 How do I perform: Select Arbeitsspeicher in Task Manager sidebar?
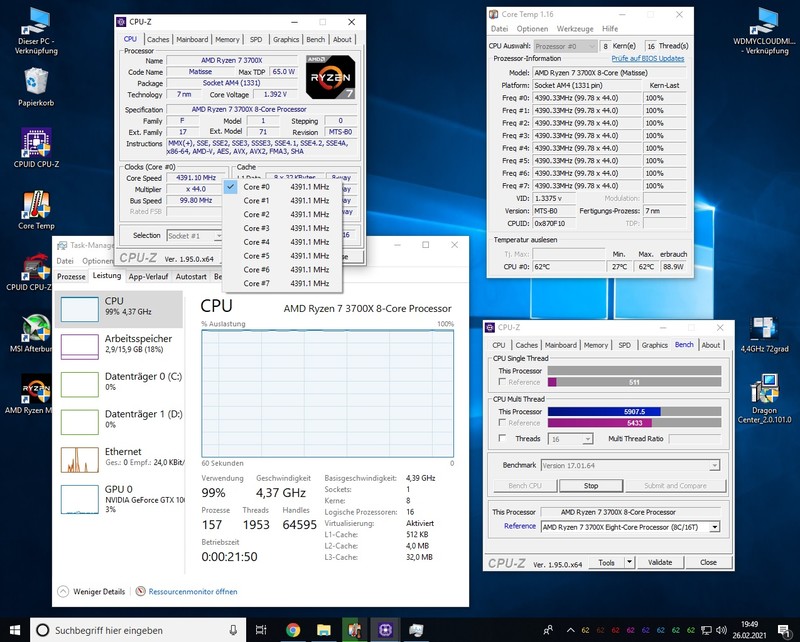(x=119, y=346)
